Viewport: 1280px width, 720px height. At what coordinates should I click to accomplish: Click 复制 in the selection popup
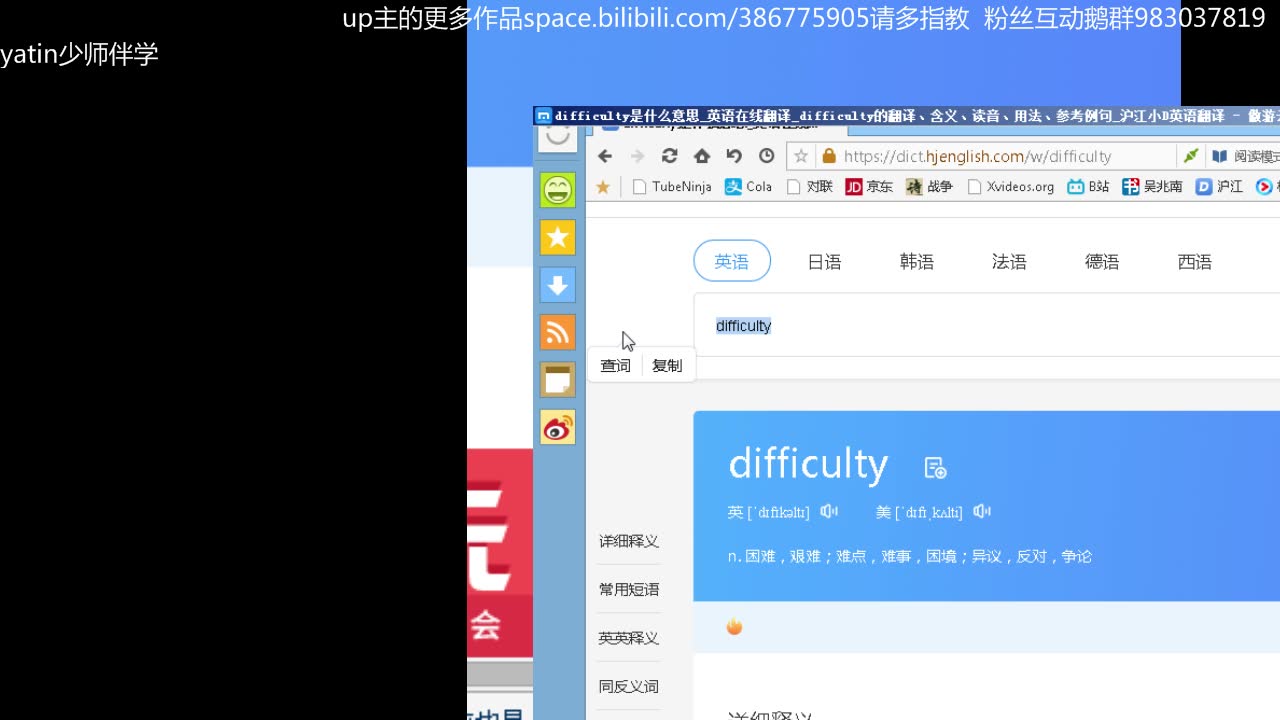point(667,365)
